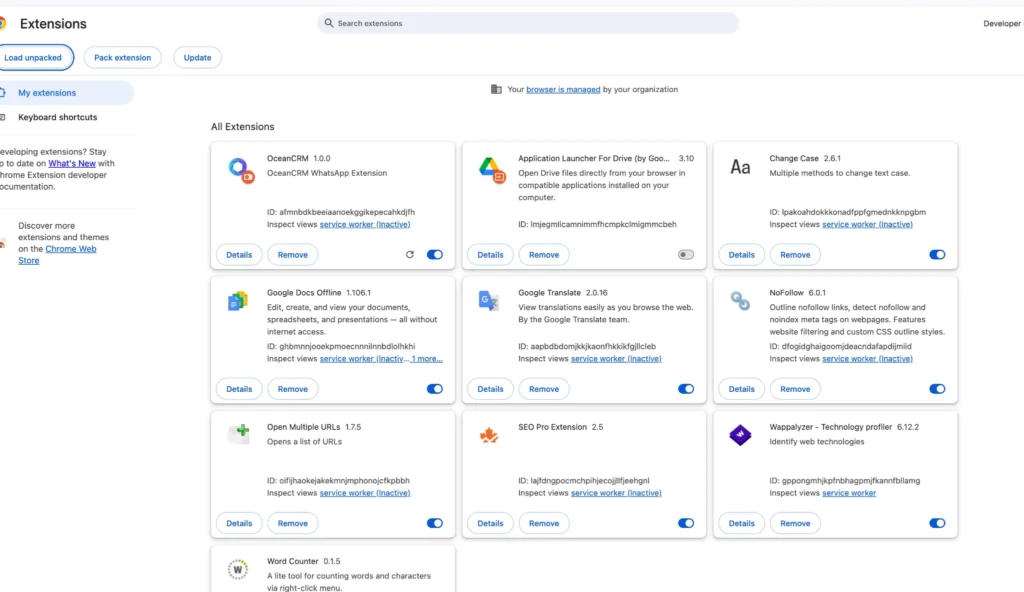Screen dimensions: 1024x592
Task: Open Details for SEO Pro Extension
Action: pos(490,523)
